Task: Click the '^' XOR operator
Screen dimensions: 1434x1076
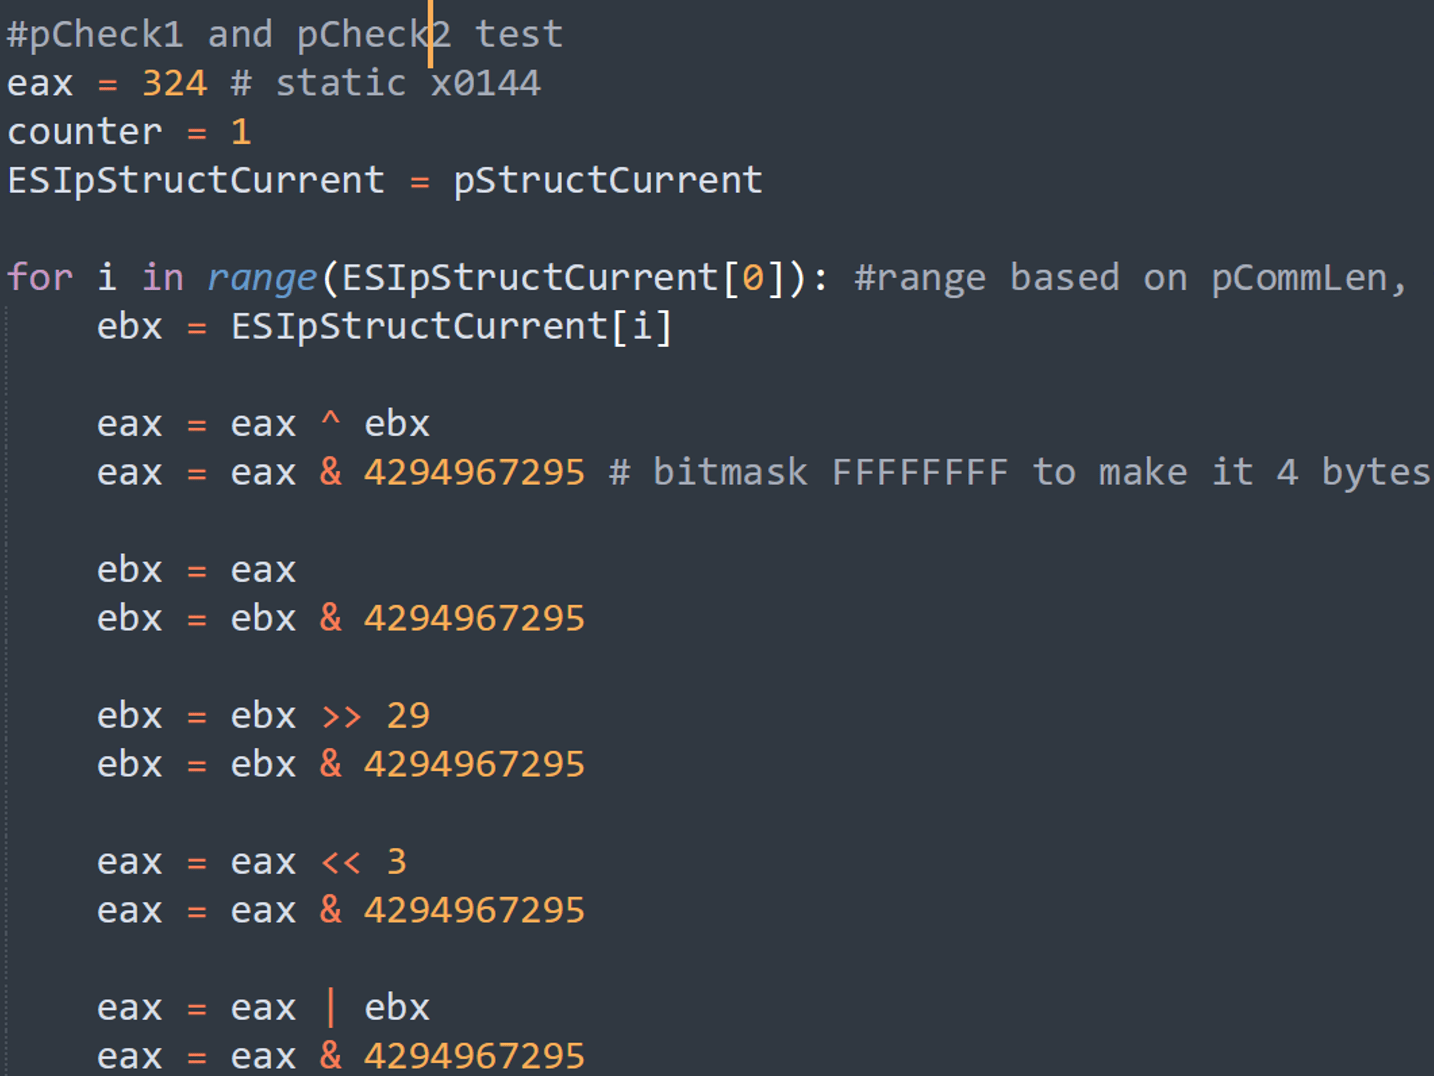Action: (x=330, y=424)
